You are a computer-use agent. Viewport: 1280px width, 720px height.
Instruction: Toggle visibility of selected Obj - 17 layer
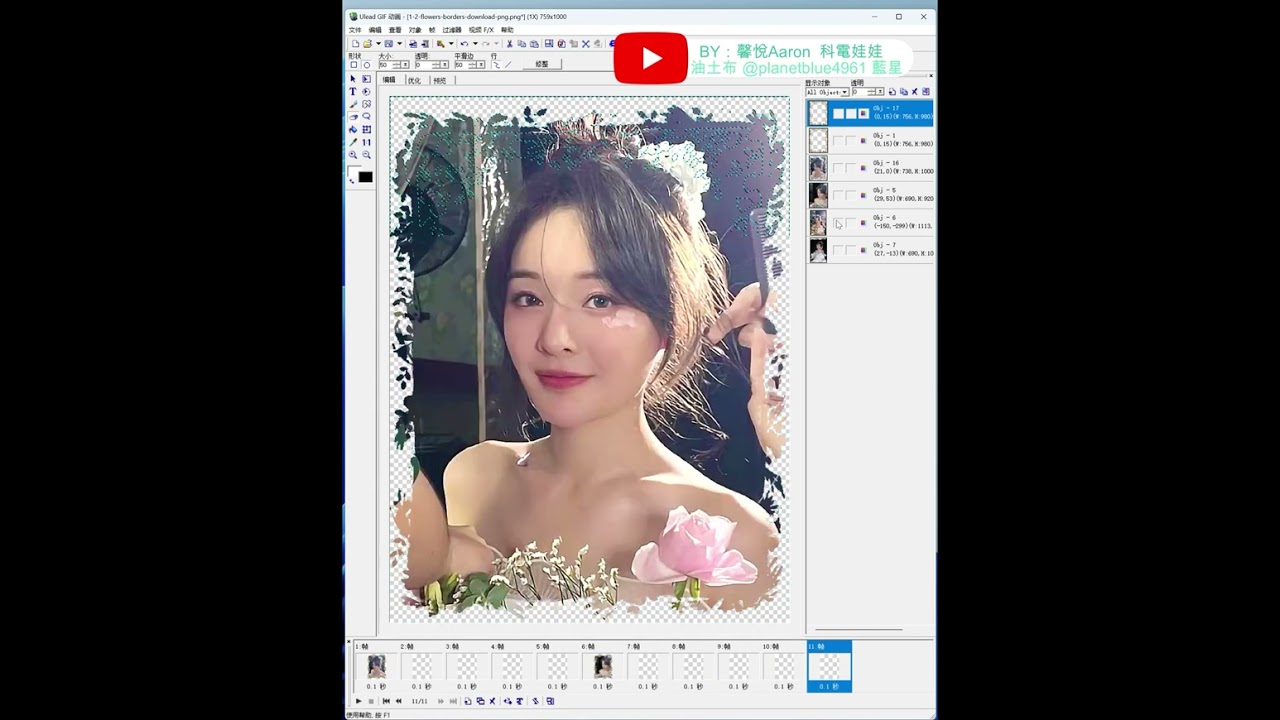[838, 113]
